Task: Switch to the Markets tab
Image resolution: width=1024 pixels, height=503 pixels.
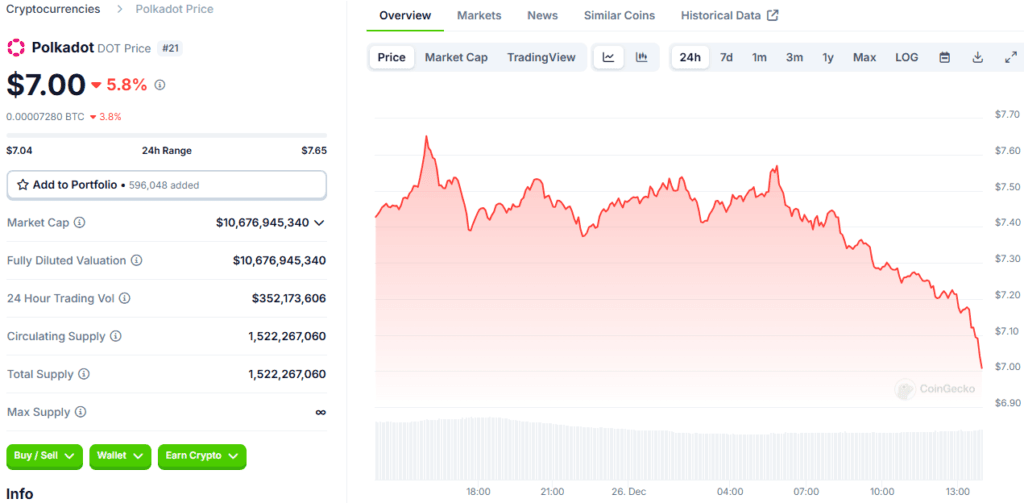Action: pos(479,15)
